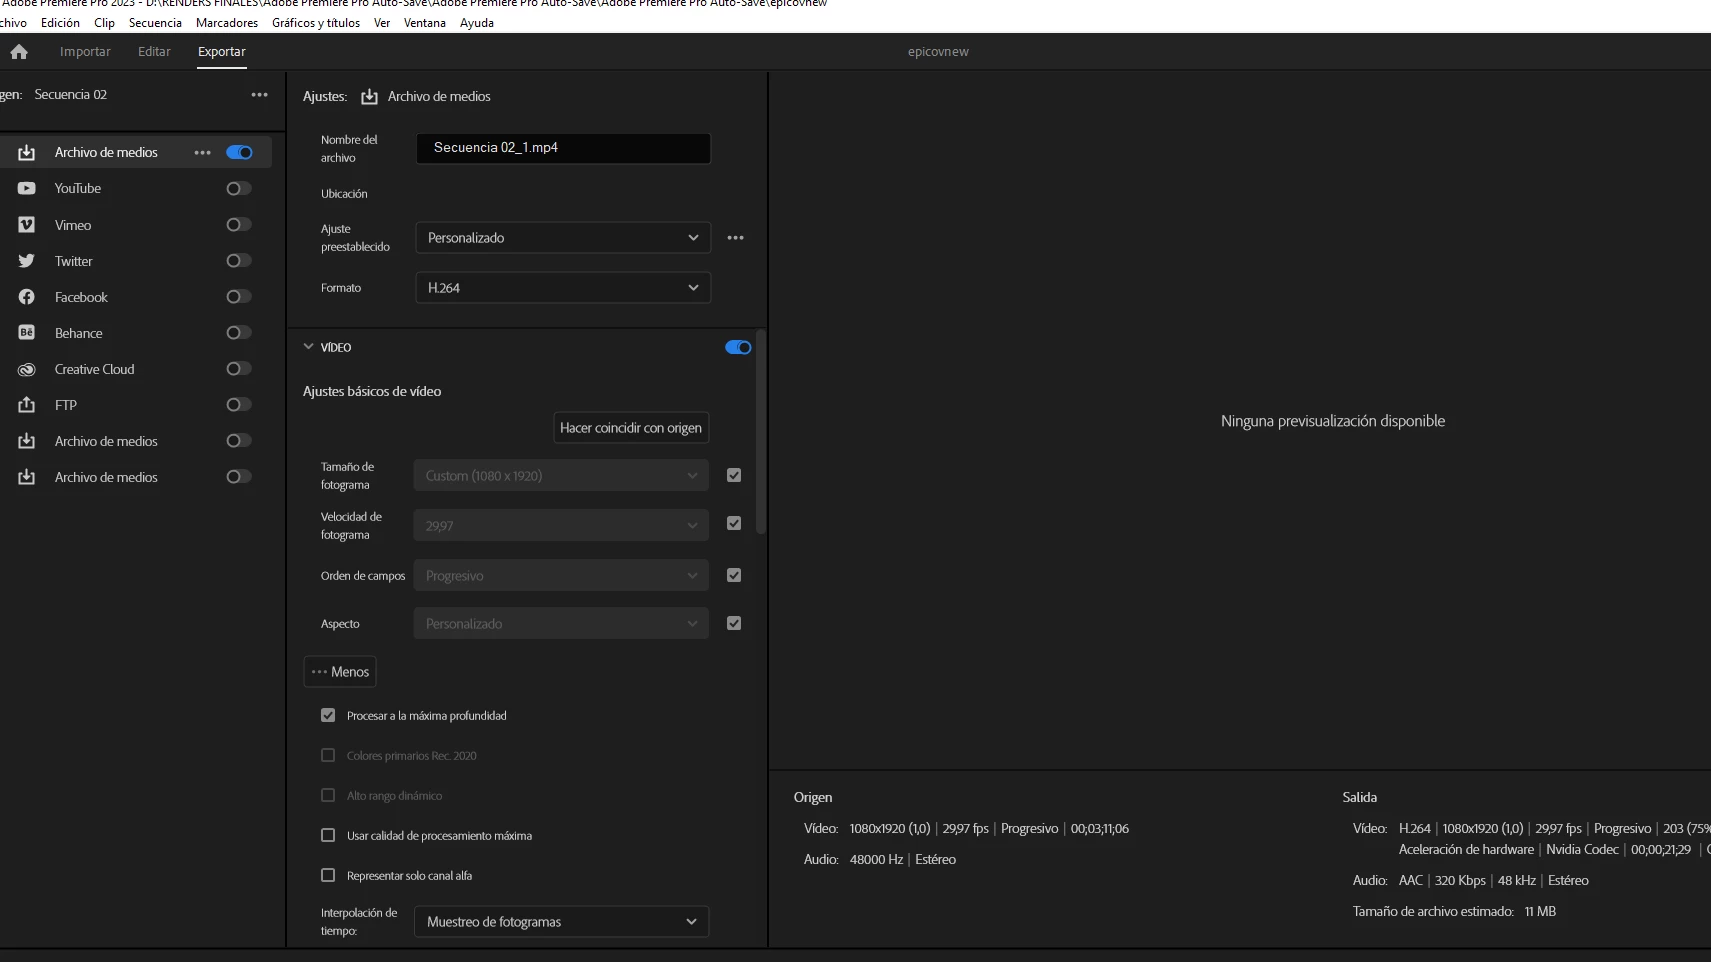Image resolution: width=1711 pixels, height=962 pixels.
Task: Open the Ventana menu
Action: [425, 23]
